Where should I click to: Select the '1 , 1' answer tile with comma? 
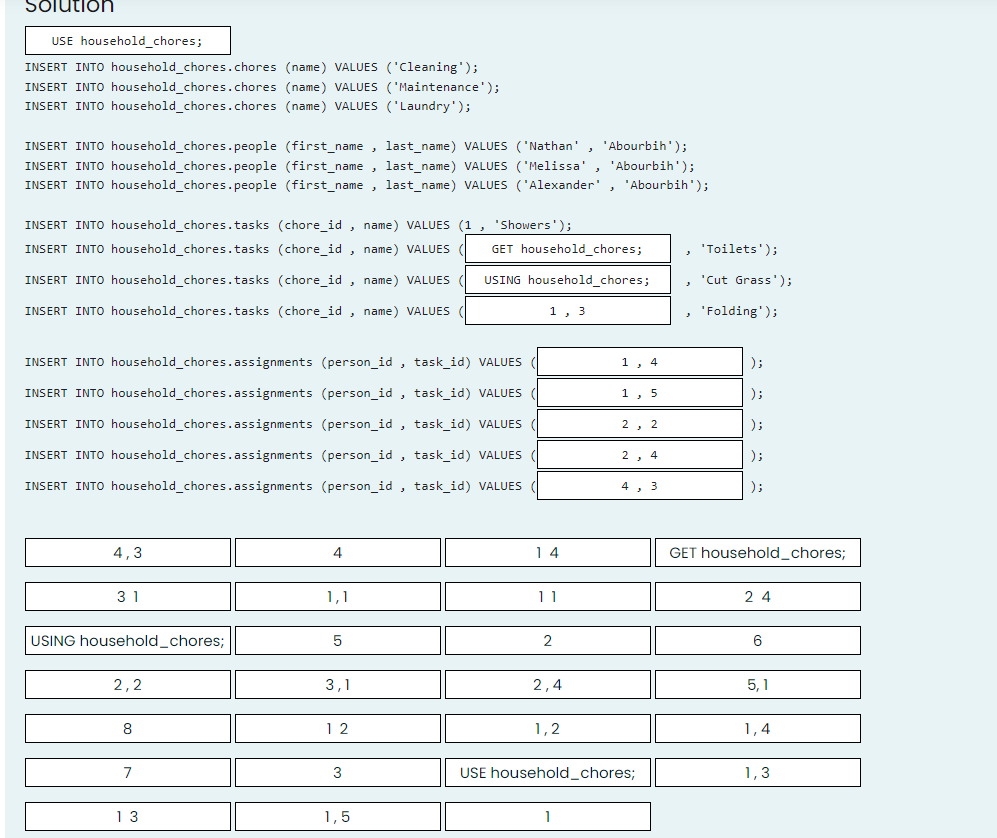[338, 596]
